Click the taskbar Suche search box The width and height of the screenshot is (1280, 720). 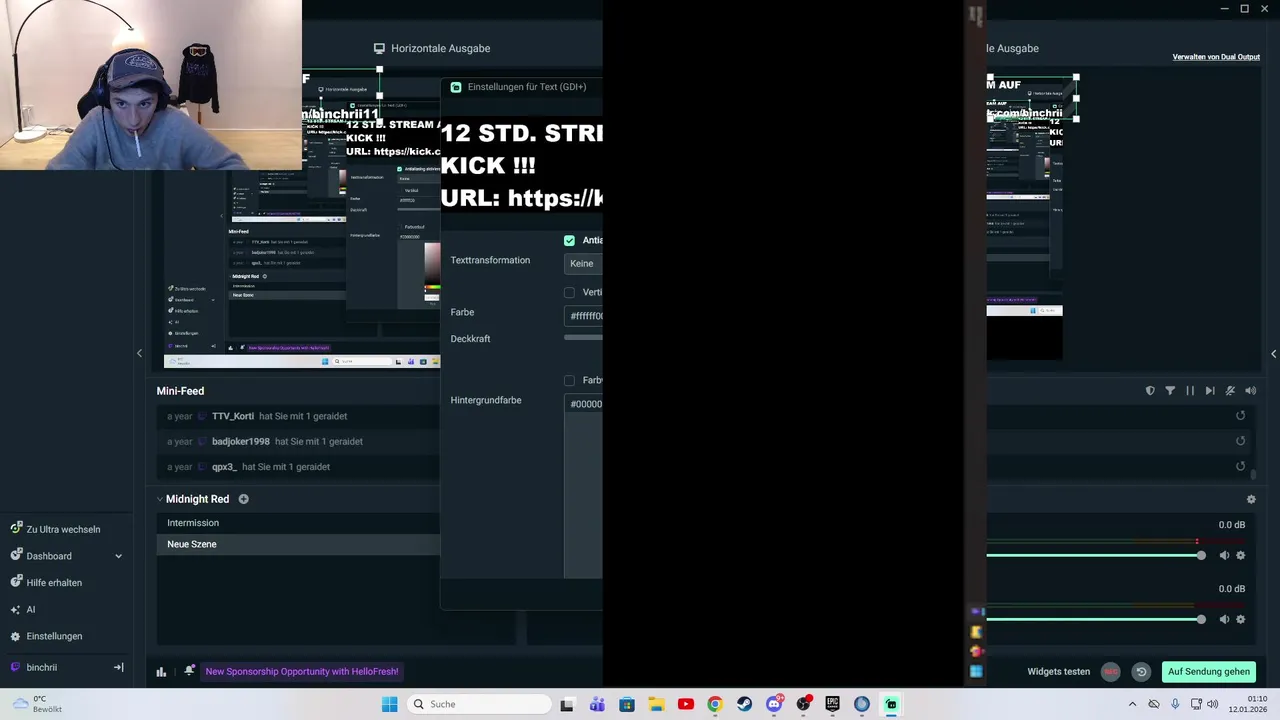[480, 704]
